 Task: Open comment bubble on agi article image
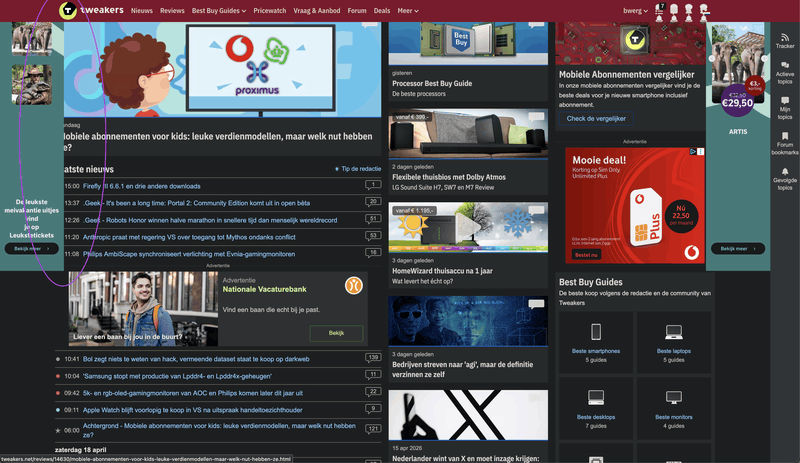pos(536,305)
